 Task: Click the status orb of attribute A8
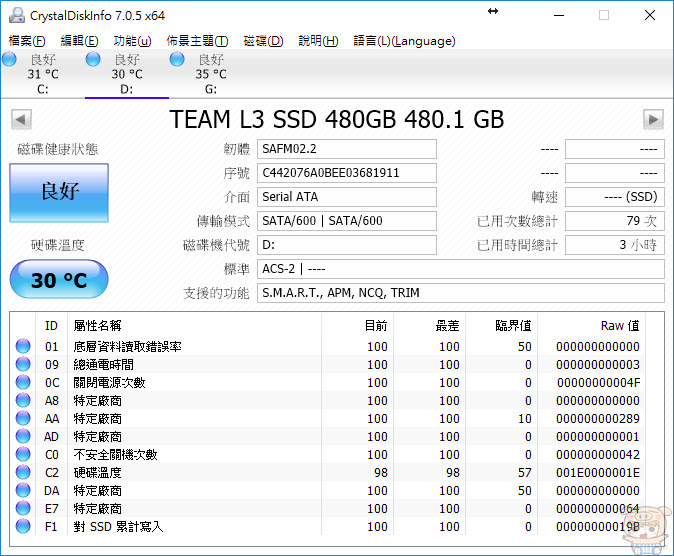click(23, 400)
